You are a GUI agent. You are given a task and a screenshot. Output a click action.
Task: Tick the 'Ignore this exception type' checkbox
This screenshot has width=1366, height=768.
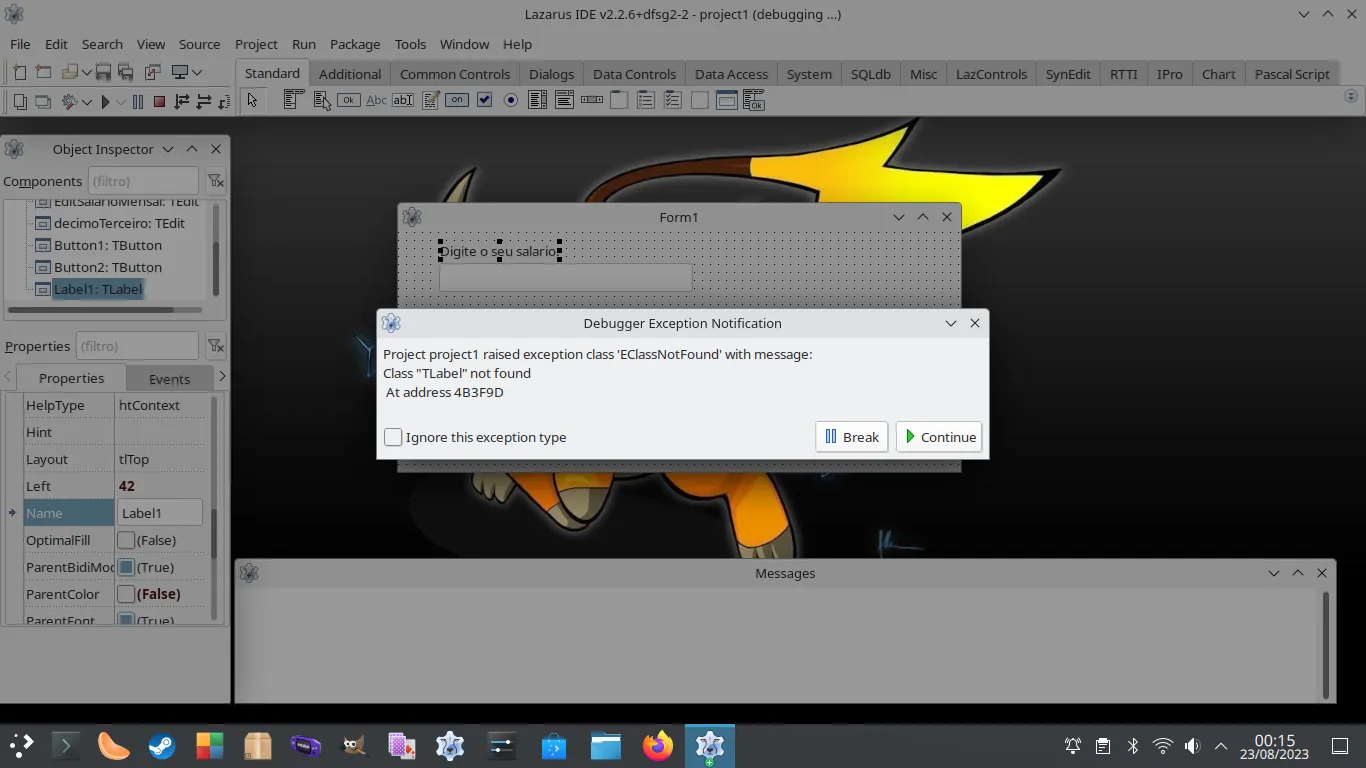click(393, 437)
